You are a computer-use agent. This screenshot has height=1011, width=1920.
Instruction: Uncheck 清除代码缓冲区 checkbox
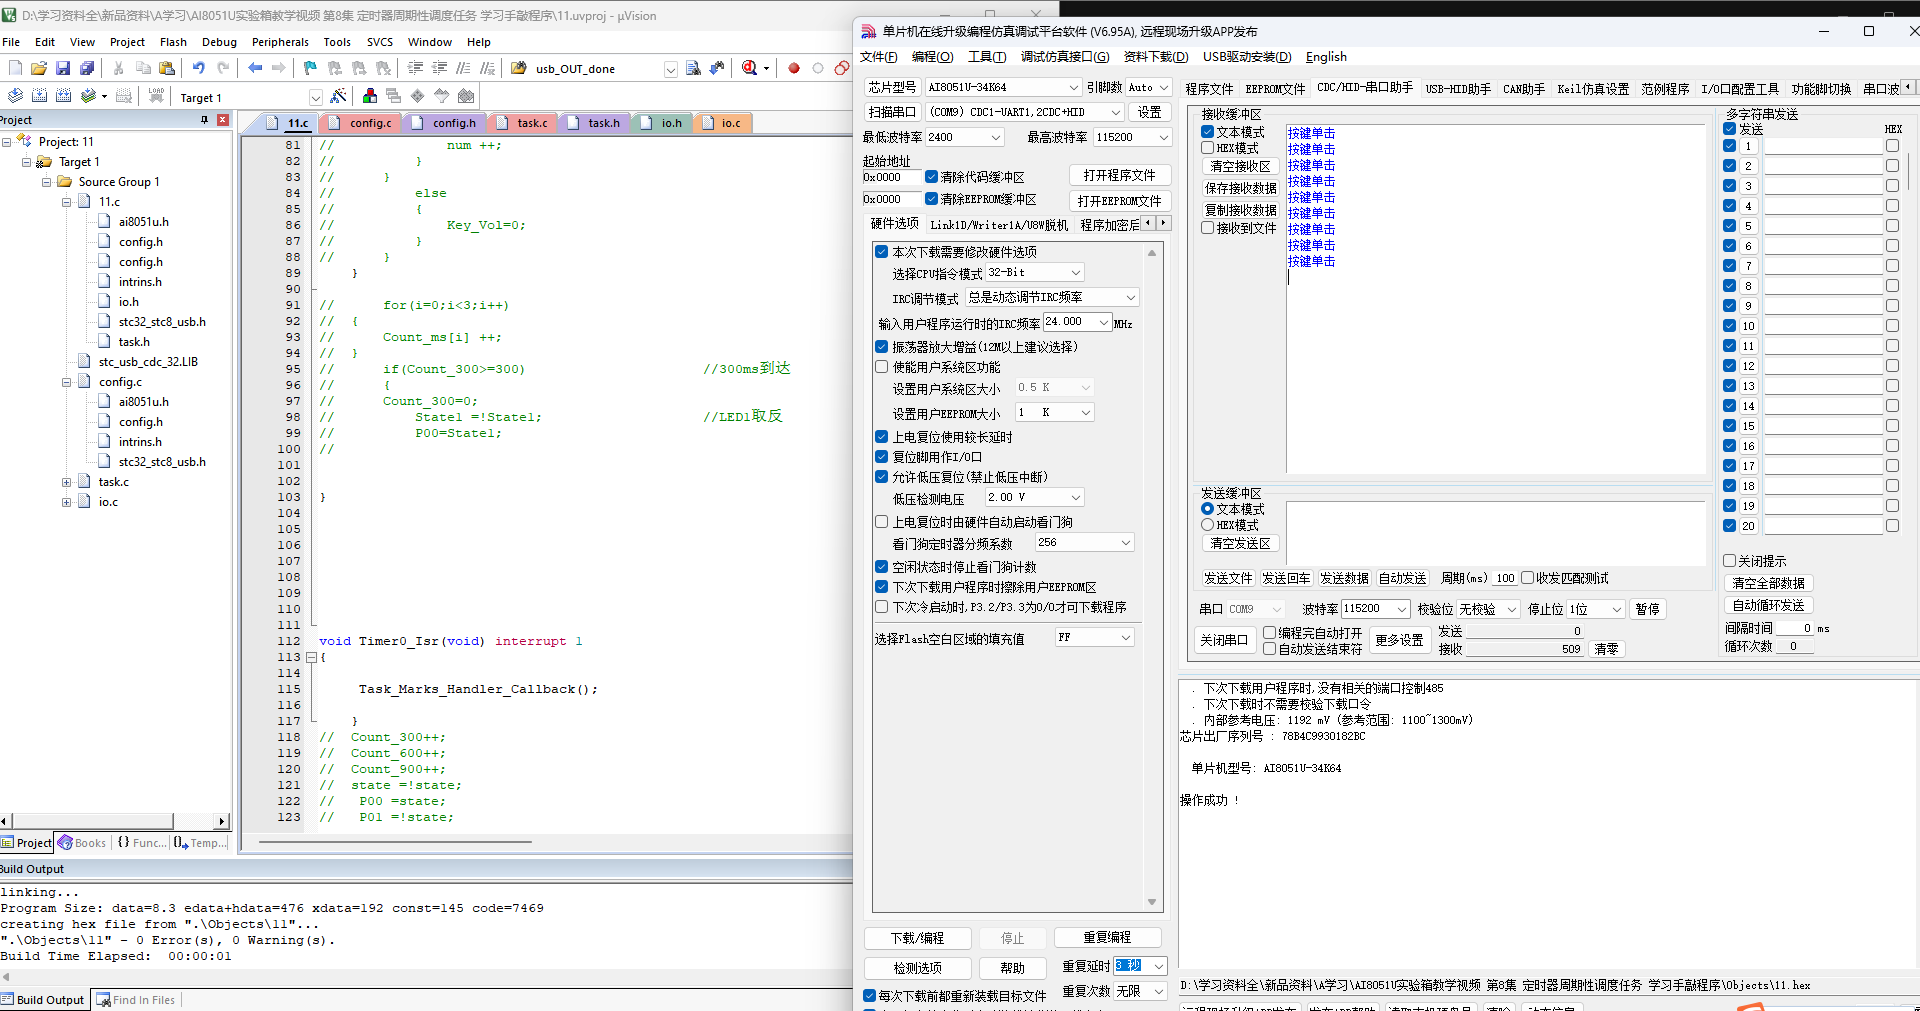(x=931, y=177)
